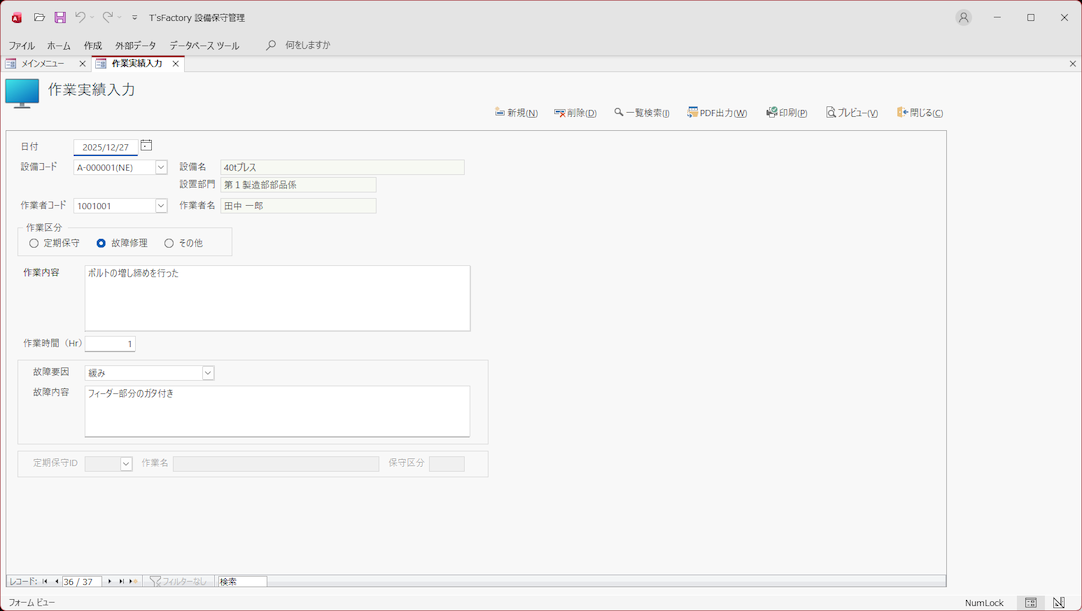1082x611 pixels.
Task: Expand the 設備コード dropdown
Action: tap(161, 168)
